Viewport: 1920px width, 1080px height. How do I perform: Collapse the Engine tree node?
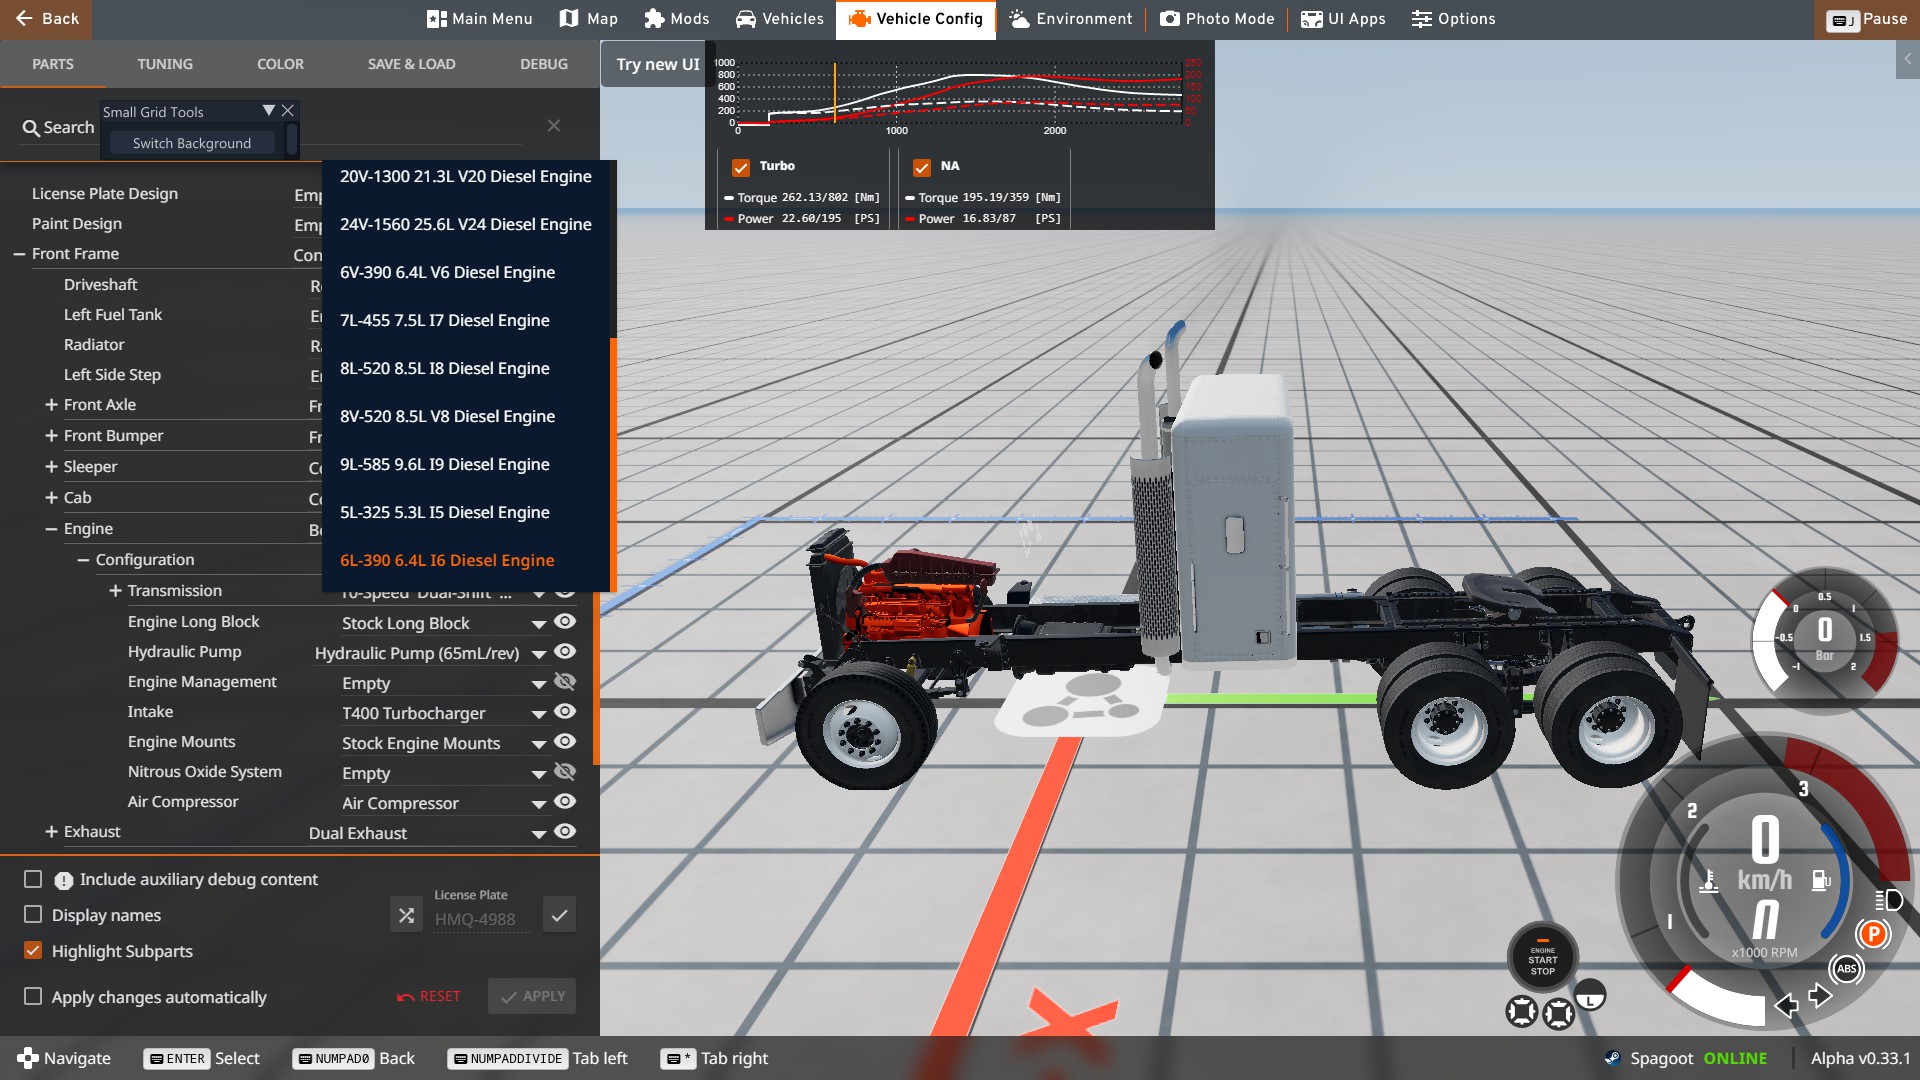pos(51,529)
